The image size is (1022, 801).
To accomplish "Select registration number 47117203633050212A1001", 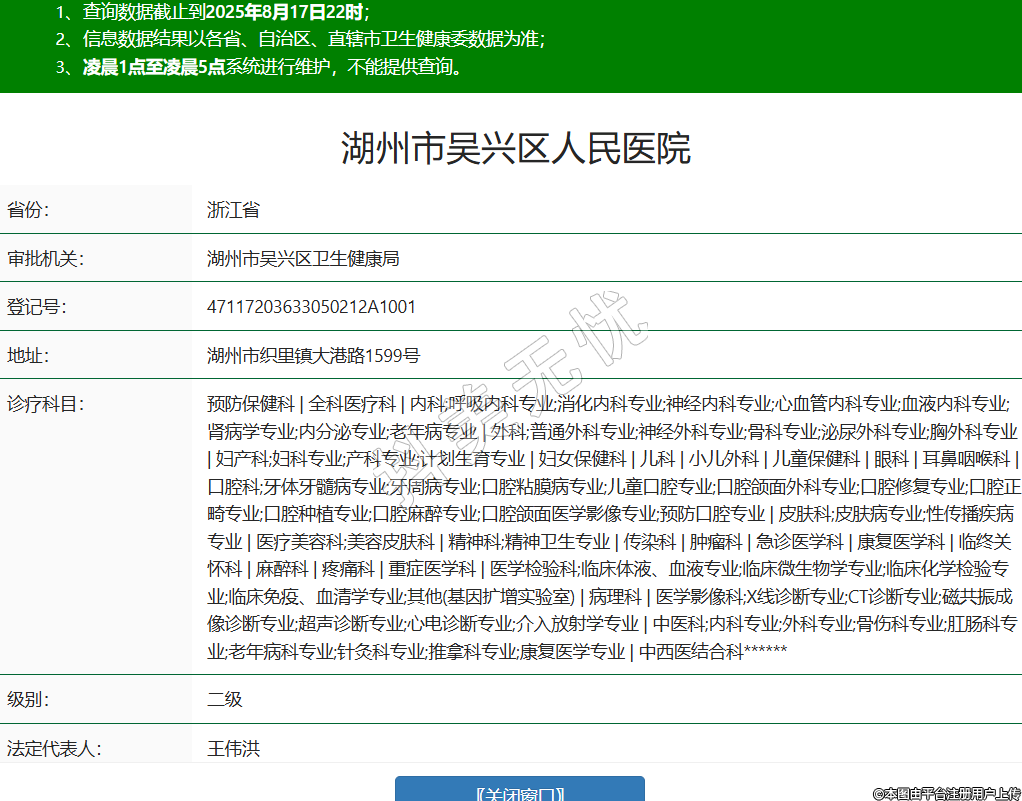I will [311, 307].
